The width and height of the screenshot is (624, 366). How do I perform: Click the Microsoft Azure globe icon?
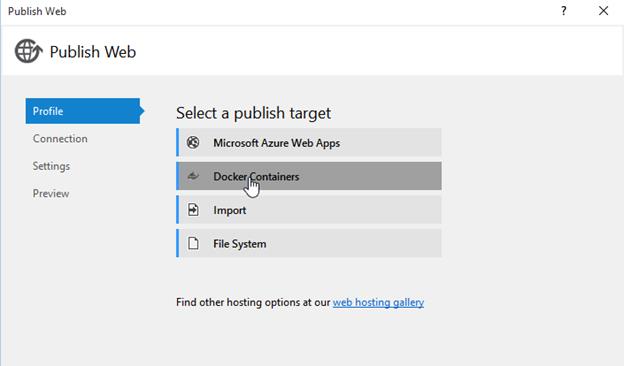point(193,142)
